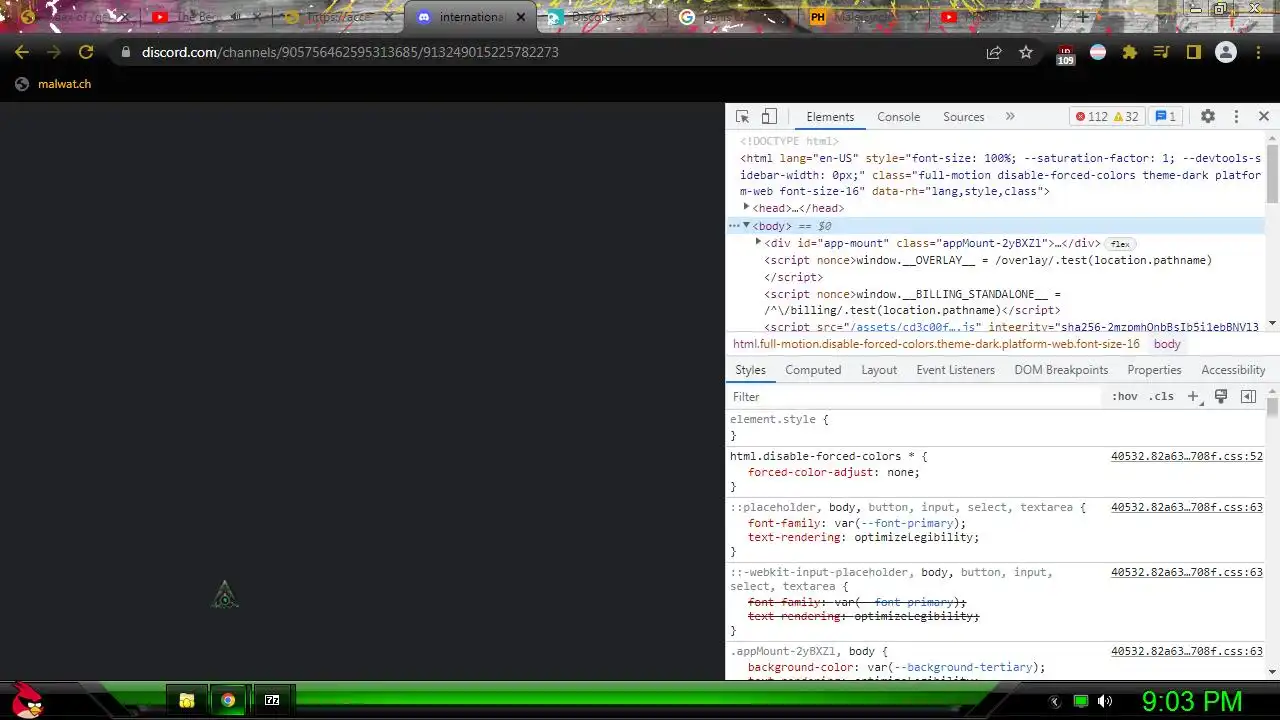Open the Extensions puzzle piece menu

click(x=1130, y=52)
